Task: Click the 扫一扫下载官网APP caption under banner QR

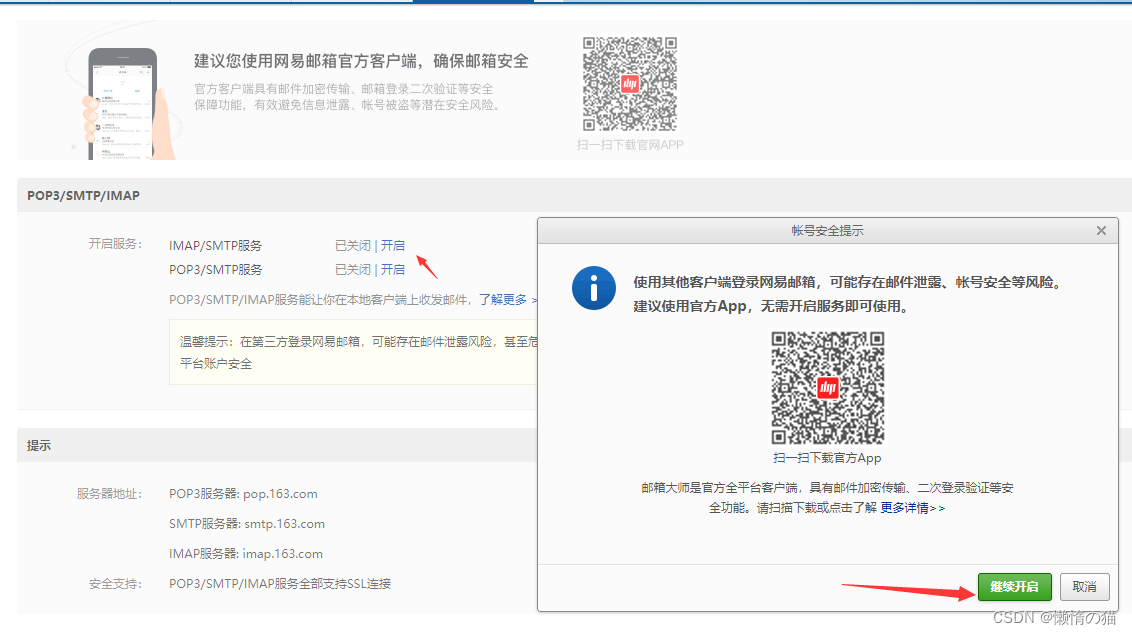Action: pyautogui.click(x=630, y=144)
